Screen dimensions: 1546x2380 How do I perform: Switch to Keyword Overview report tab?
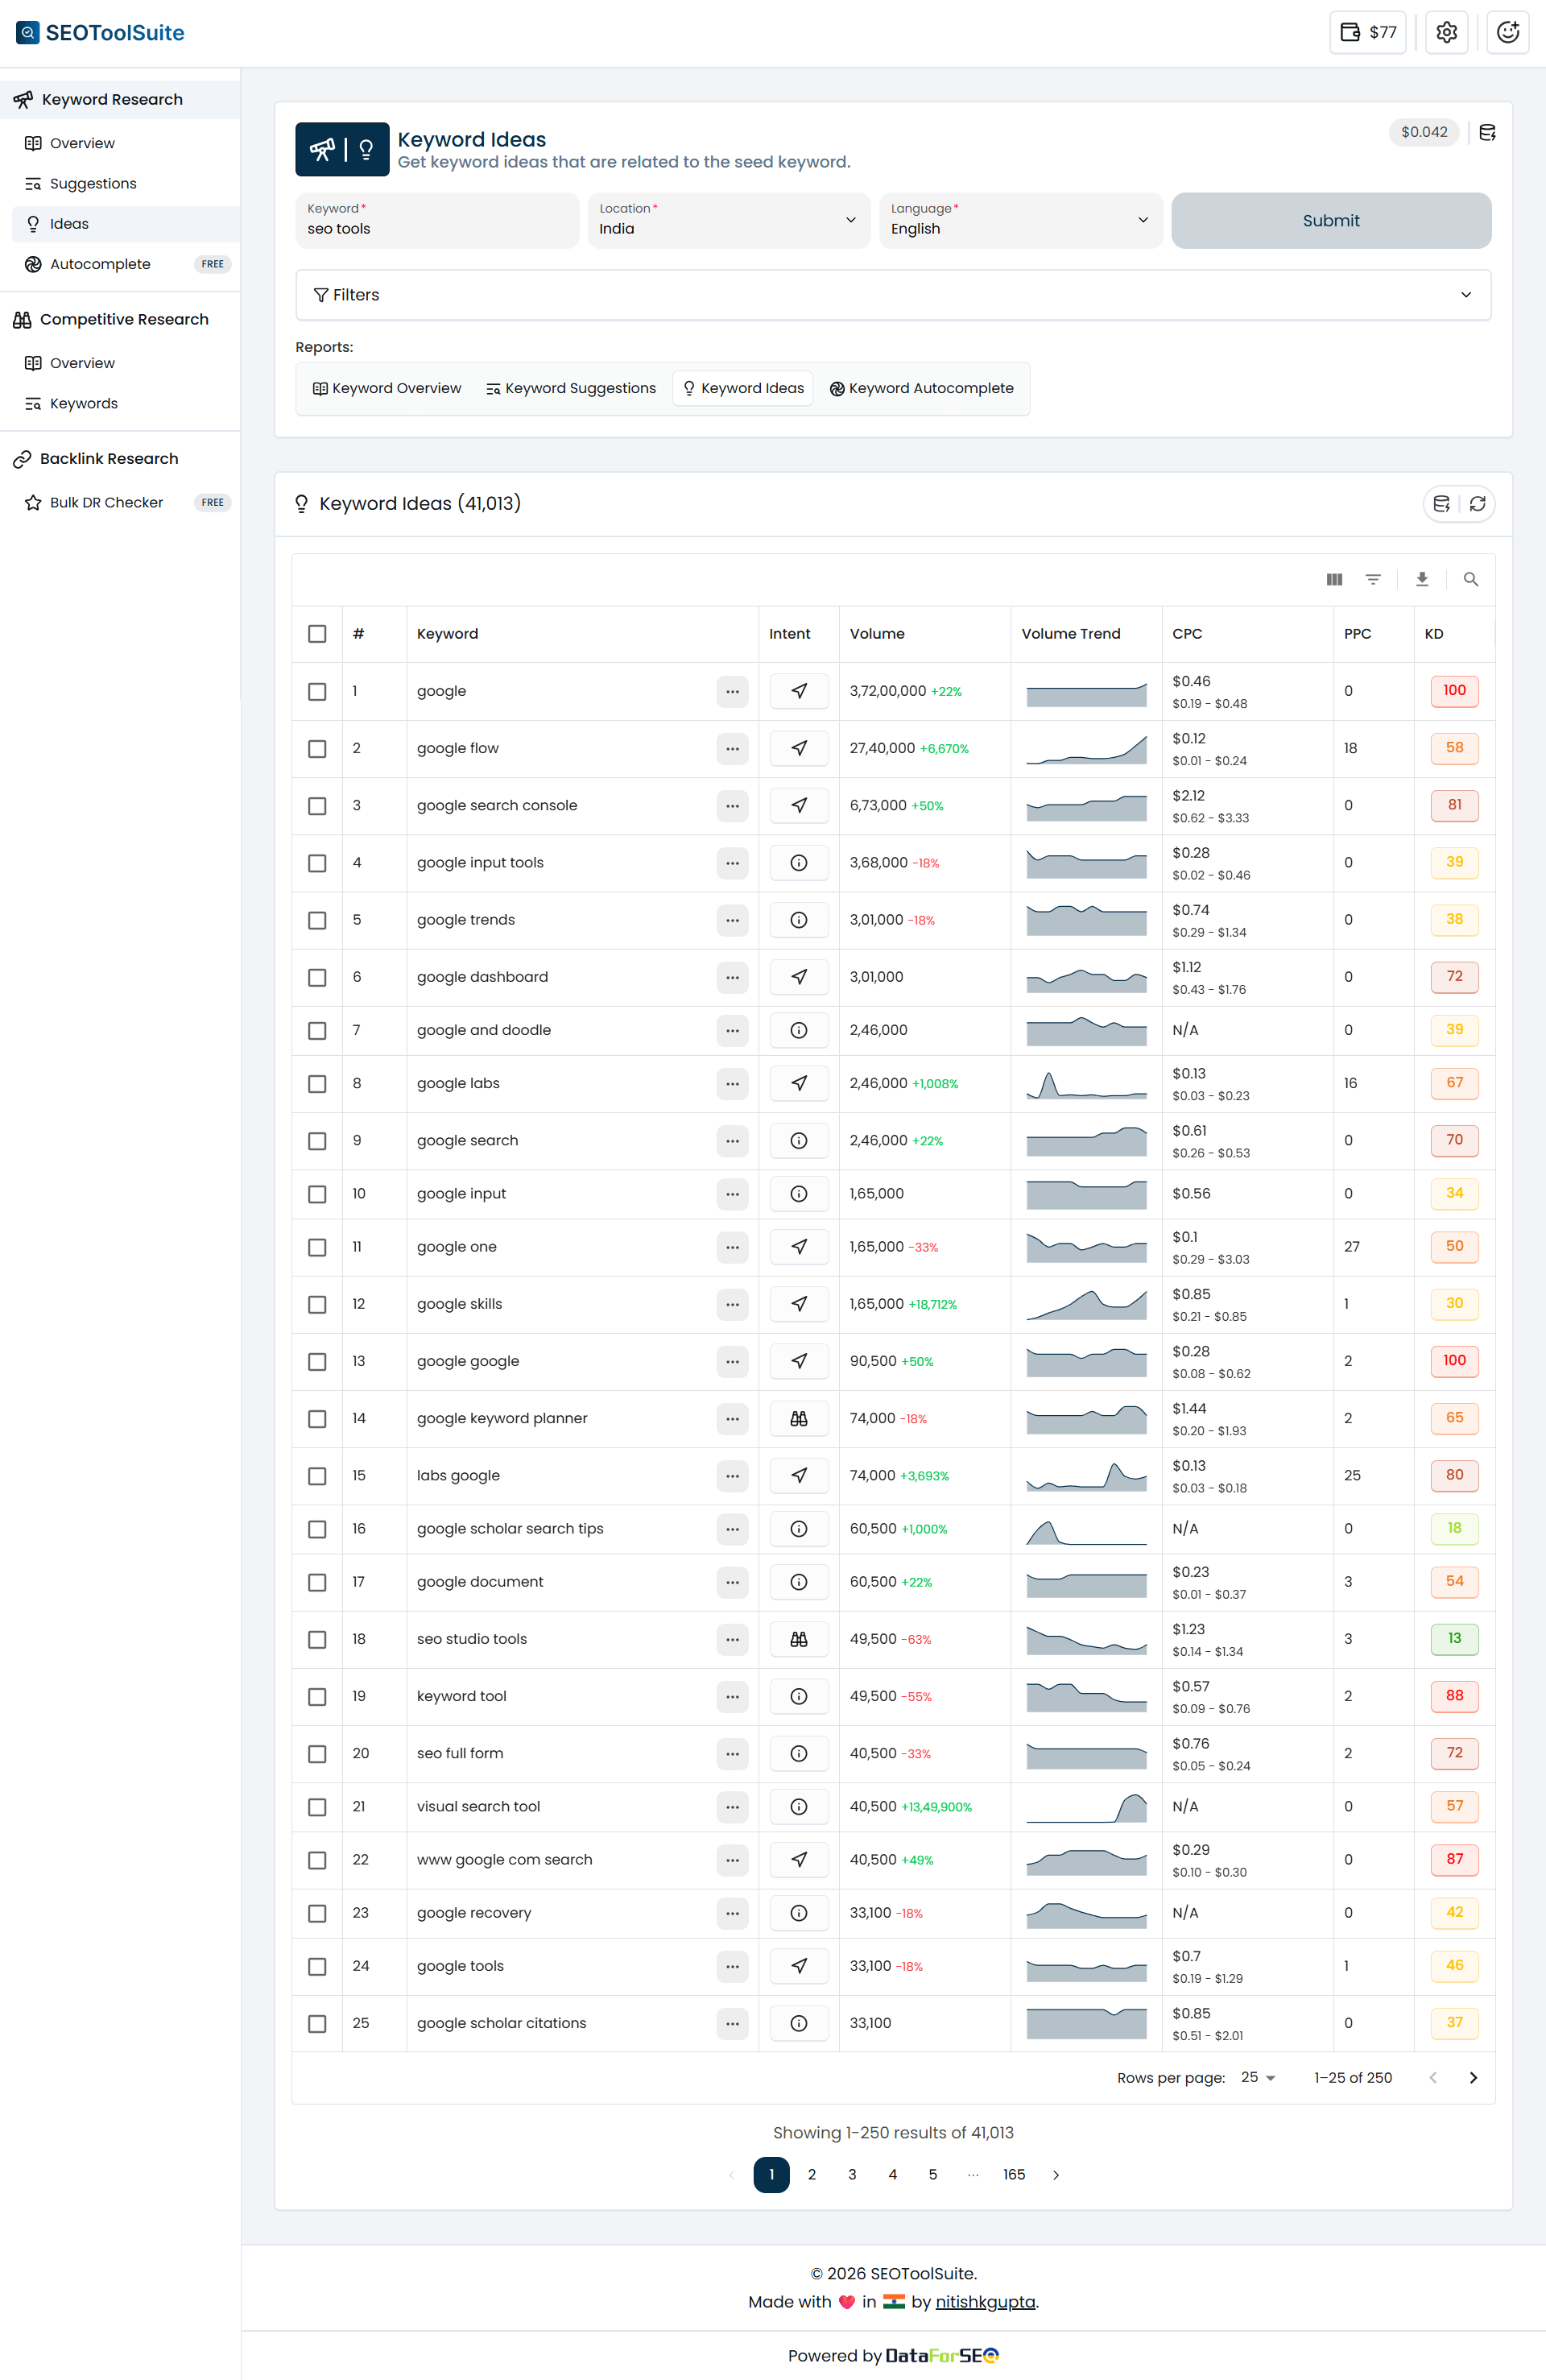point(387,388)
